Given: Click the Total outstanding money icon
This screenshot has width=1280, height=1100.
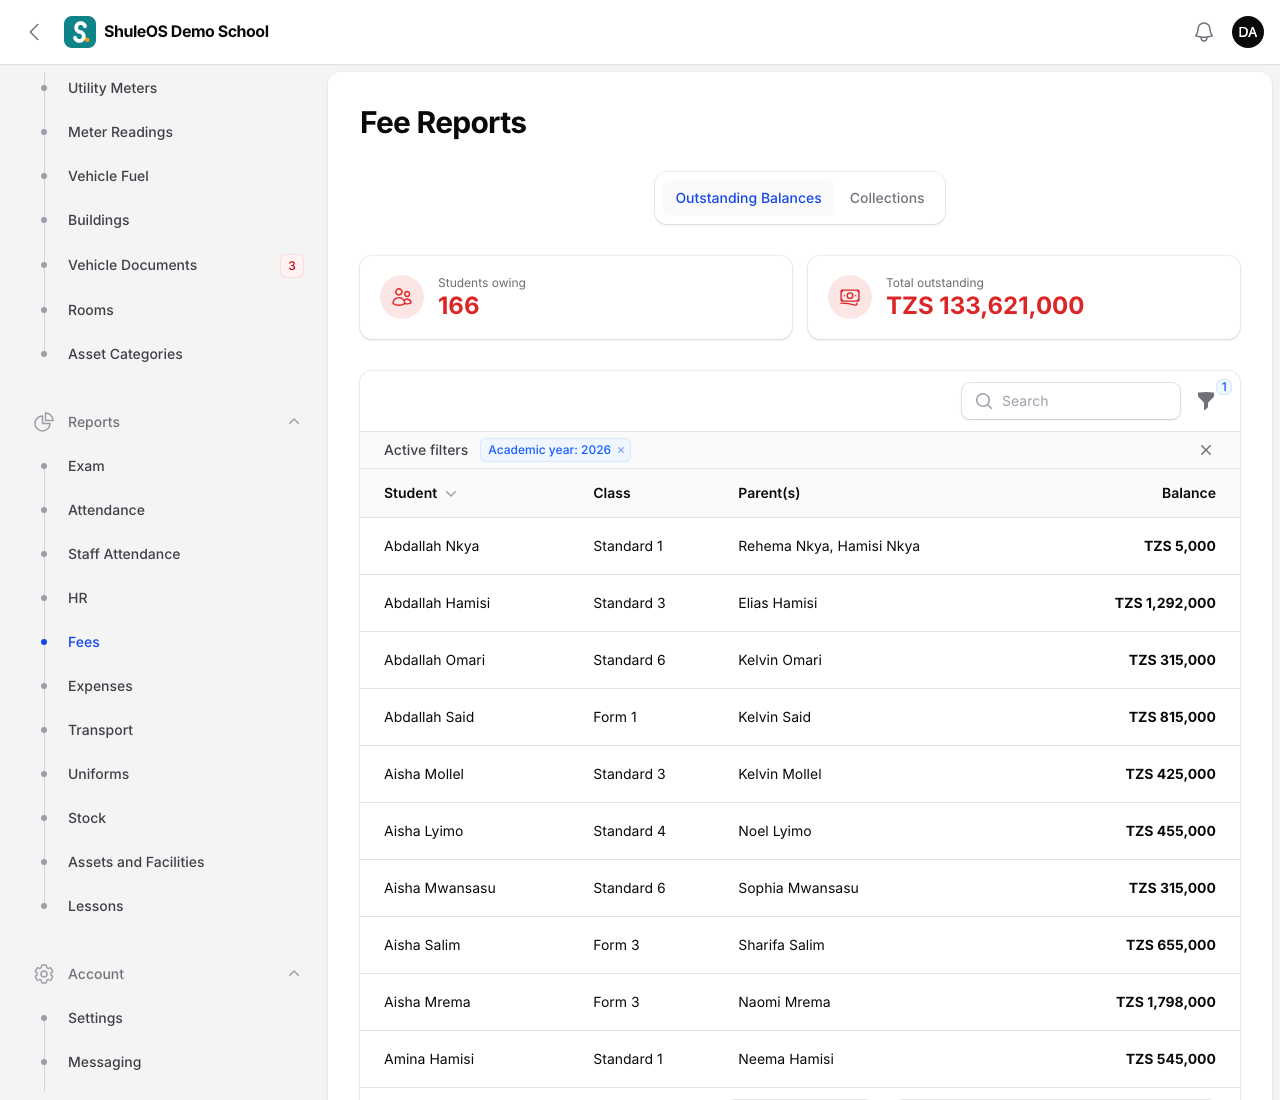Looking at the screenshot, I should tap(850, 297).
